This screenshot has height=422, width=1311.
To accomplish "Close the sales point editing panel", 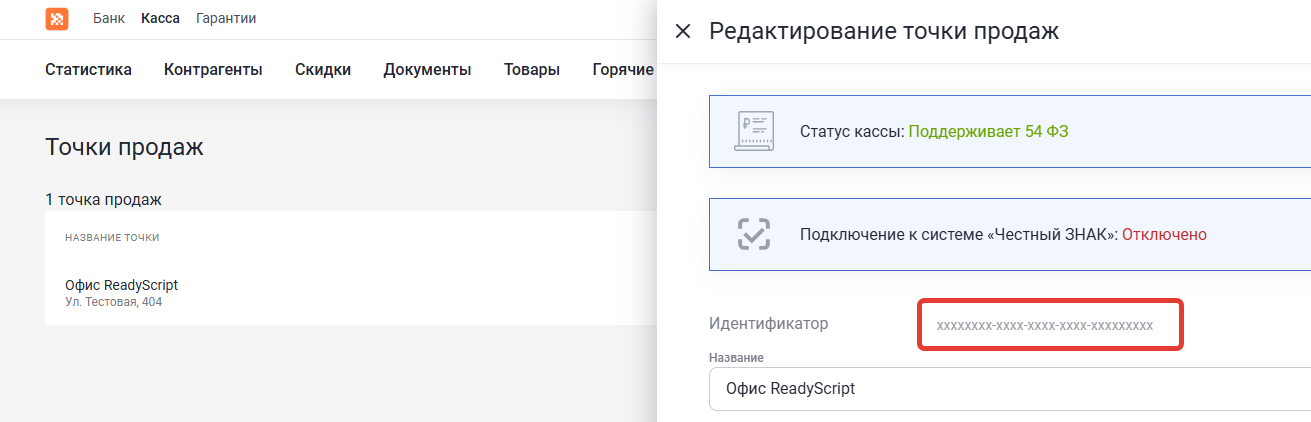I will 683,31.
